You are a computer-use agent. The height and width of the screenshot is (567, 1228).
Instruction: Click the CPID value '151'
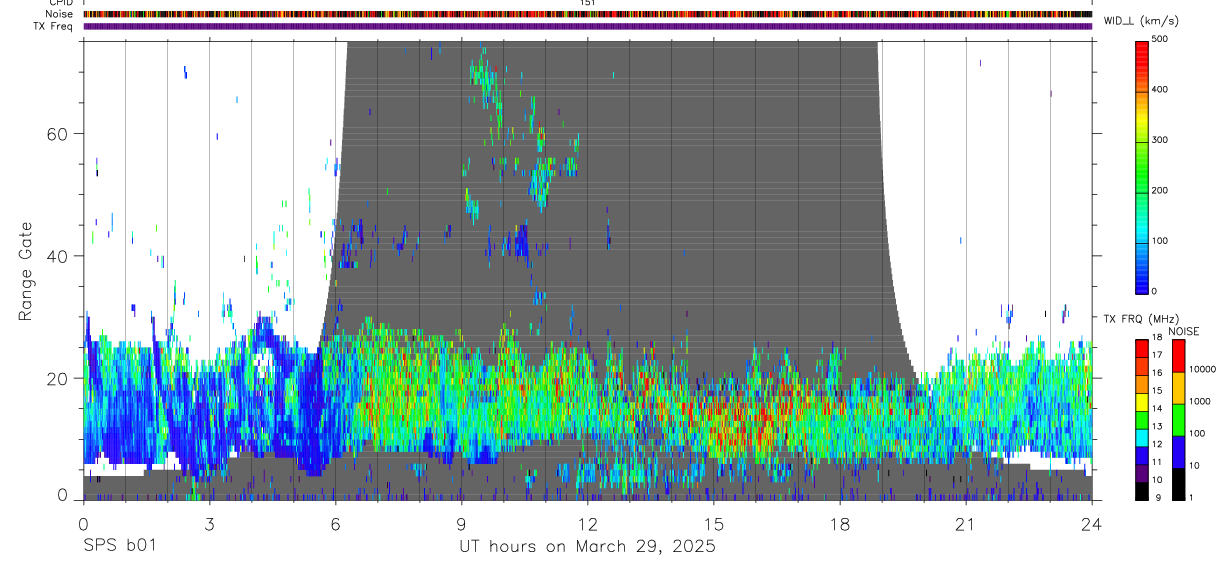click(588, 3)
